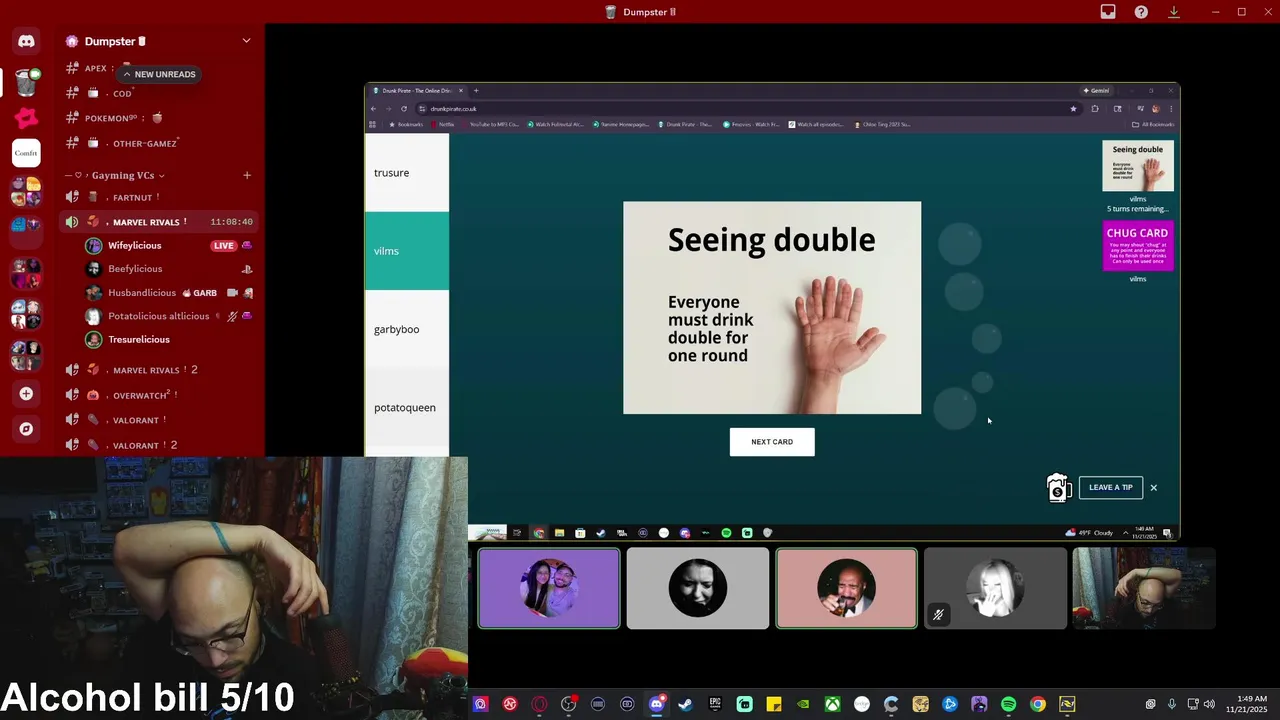
Task: Click the LIVE badge beside Wifeylicious
Action: [x=224, y=246]
